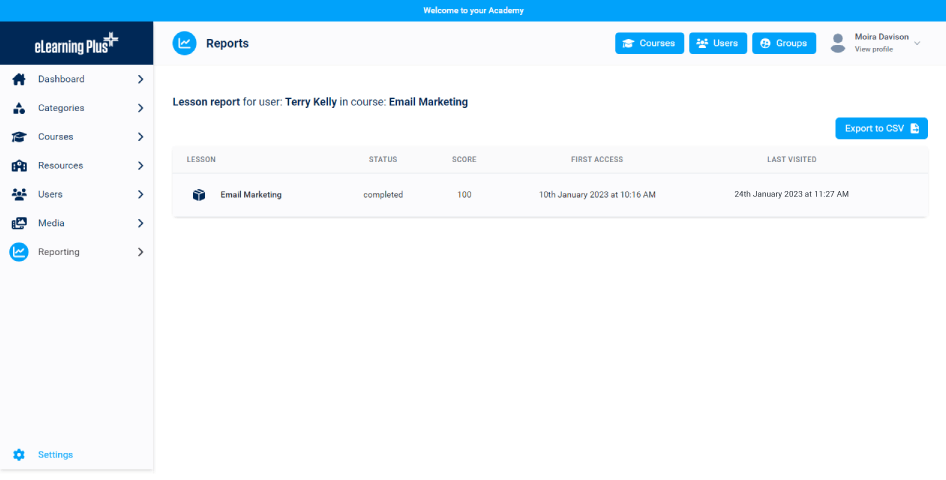Click the Resources icon in sidebar

click(x=19, y=166)
